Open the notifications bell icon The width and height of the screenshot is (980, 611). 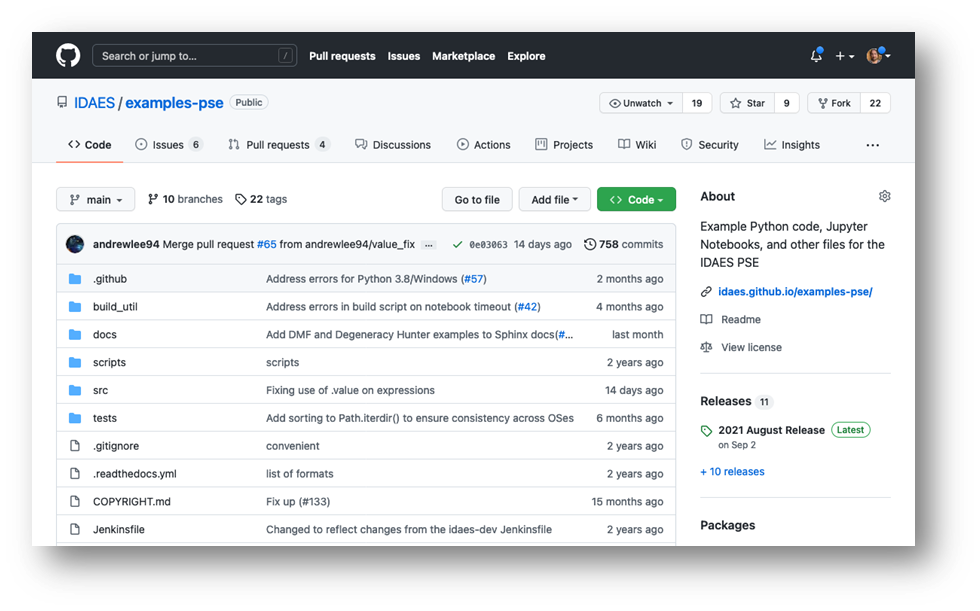pyautogui.click(x=816, y=56)
